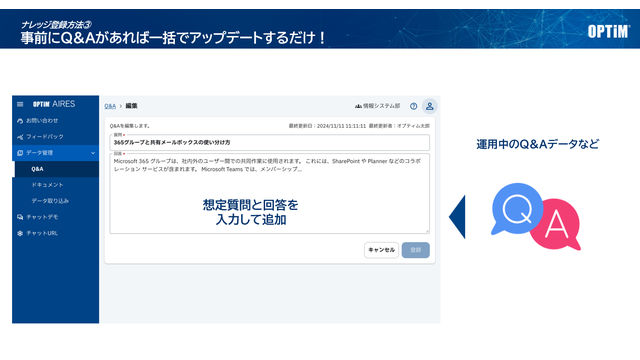Click the チャットURL gear icon
This screenshot has width=640, height=360.
(x=20, y=233)
